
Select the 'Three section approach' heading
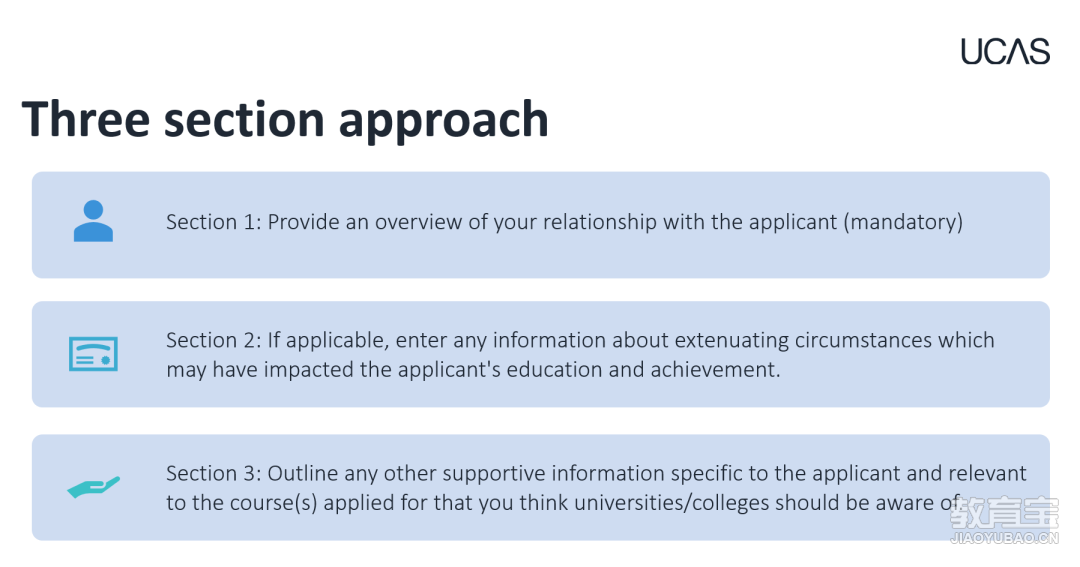click(x=285, y=119)
